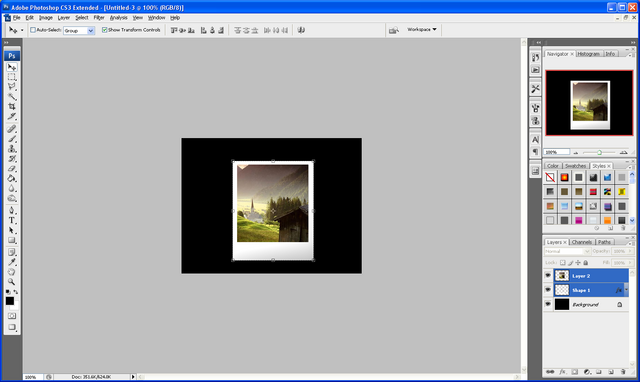Open Move tool preset picker arrow
The height and width of the screenshot is (382, 640).
pyautogui.click(x=22, y=30)
